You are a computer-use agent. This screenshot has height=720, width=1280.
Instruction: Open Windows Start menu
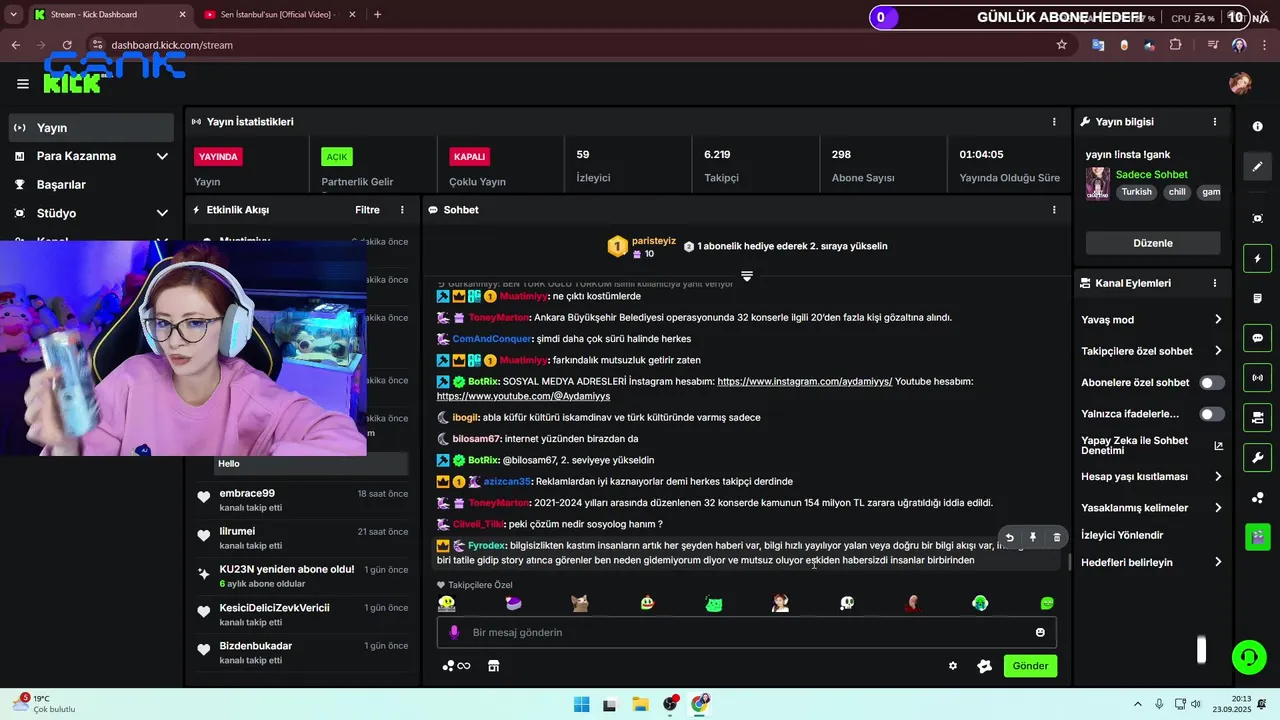click(x=581, y=704)
